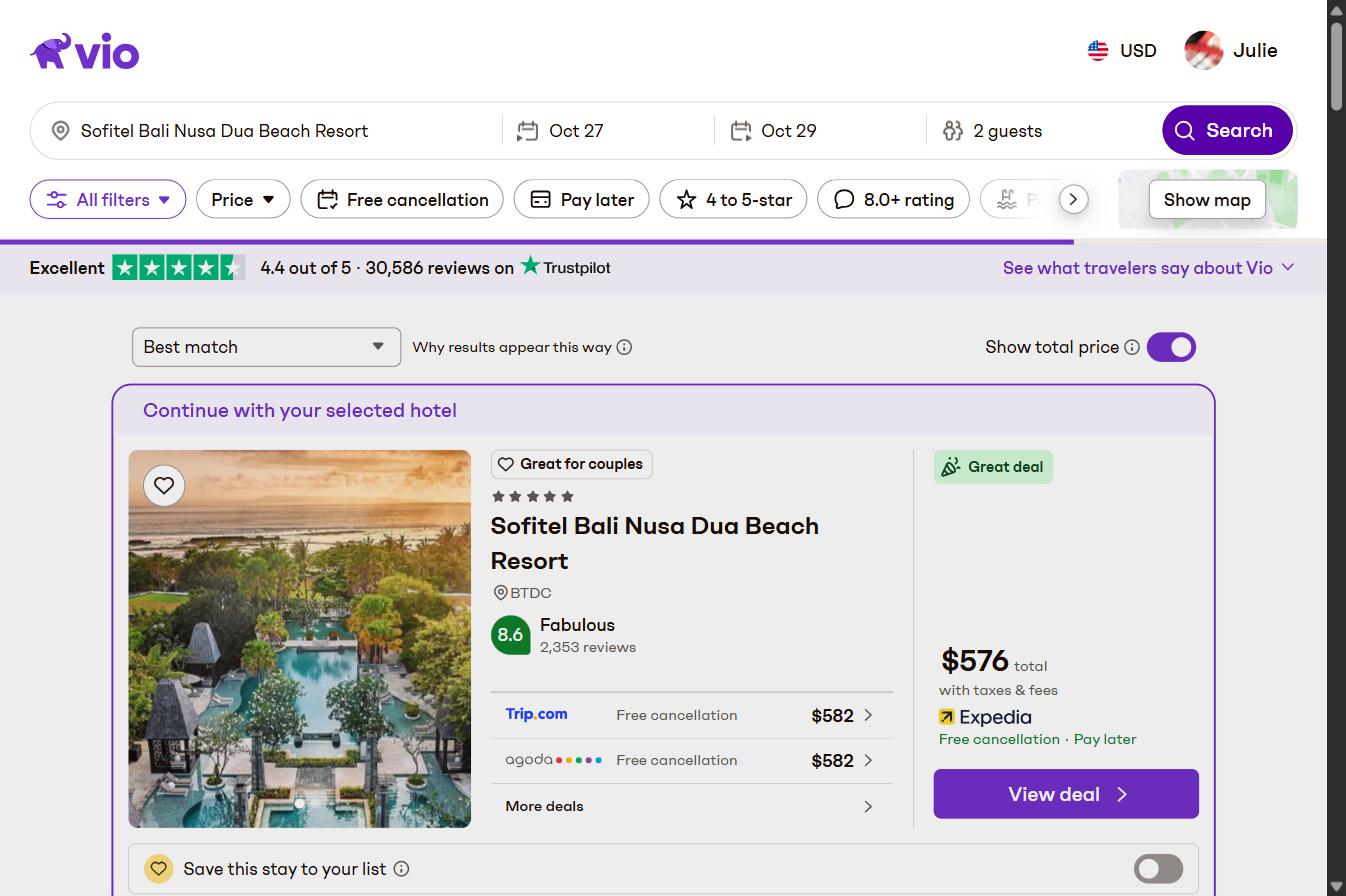1346x896 pixels.
Task: Click the Trustpilot star rating graphic
Action: pos(178,267)
